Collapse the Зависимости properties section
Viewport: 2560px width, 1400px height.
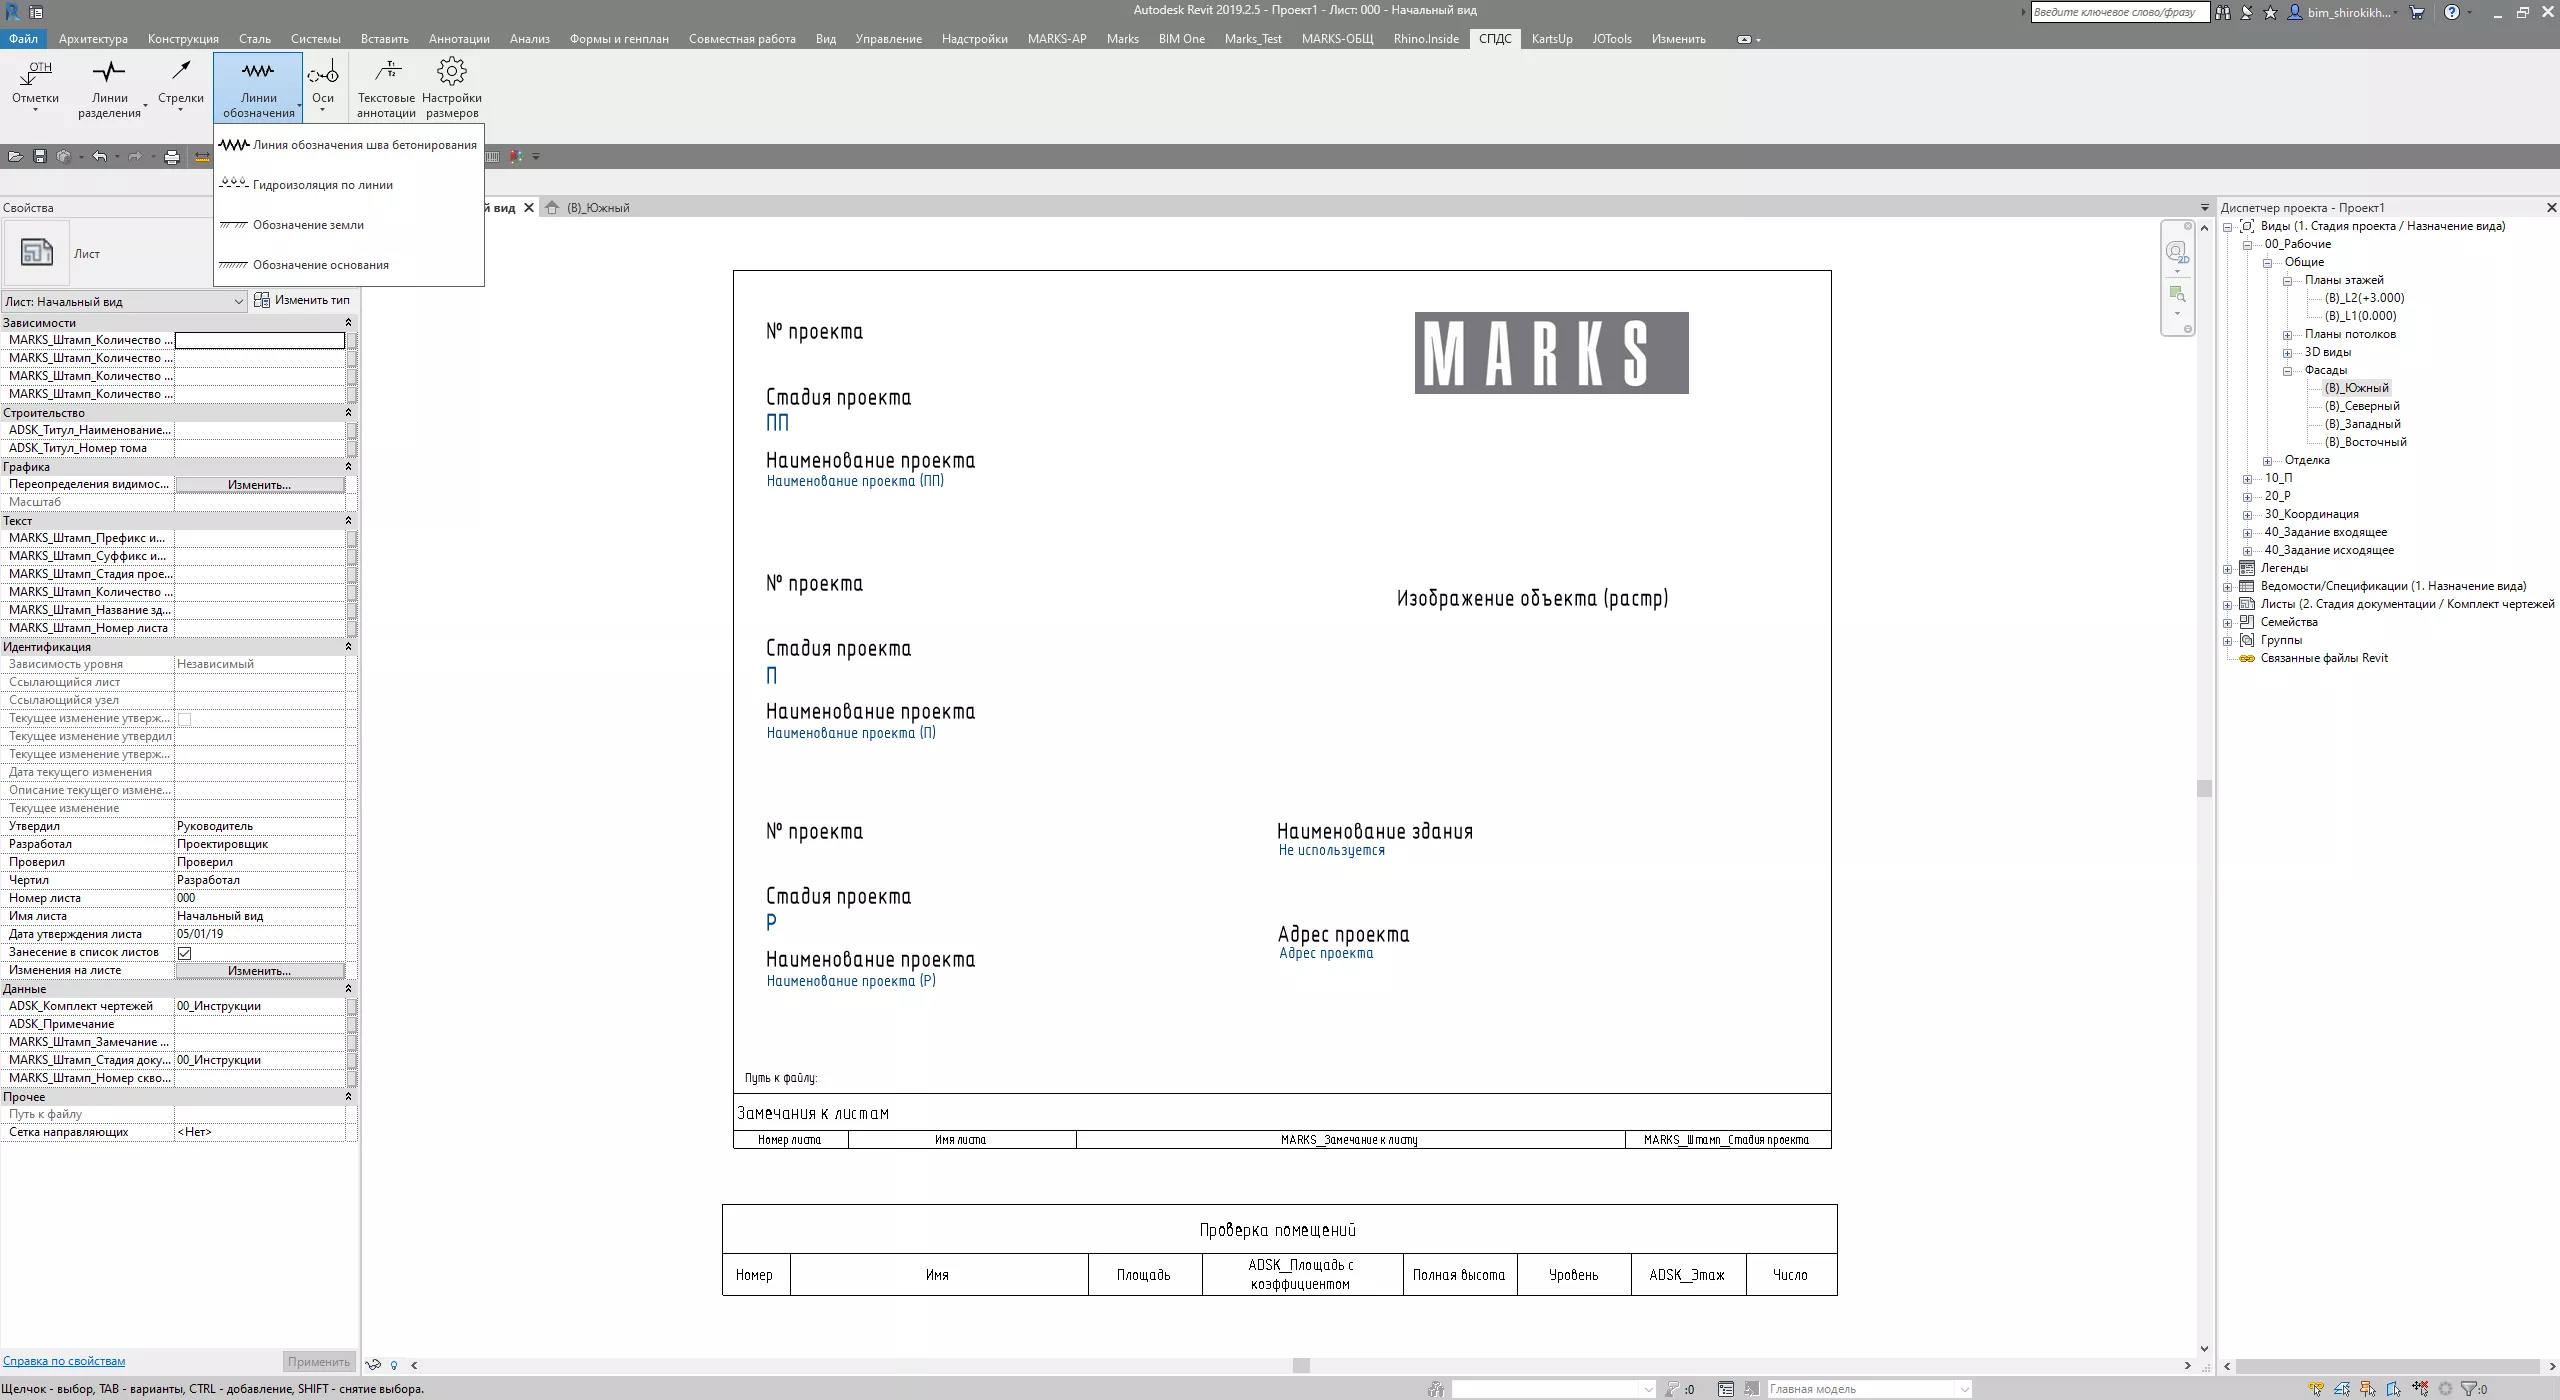[348, 323]
